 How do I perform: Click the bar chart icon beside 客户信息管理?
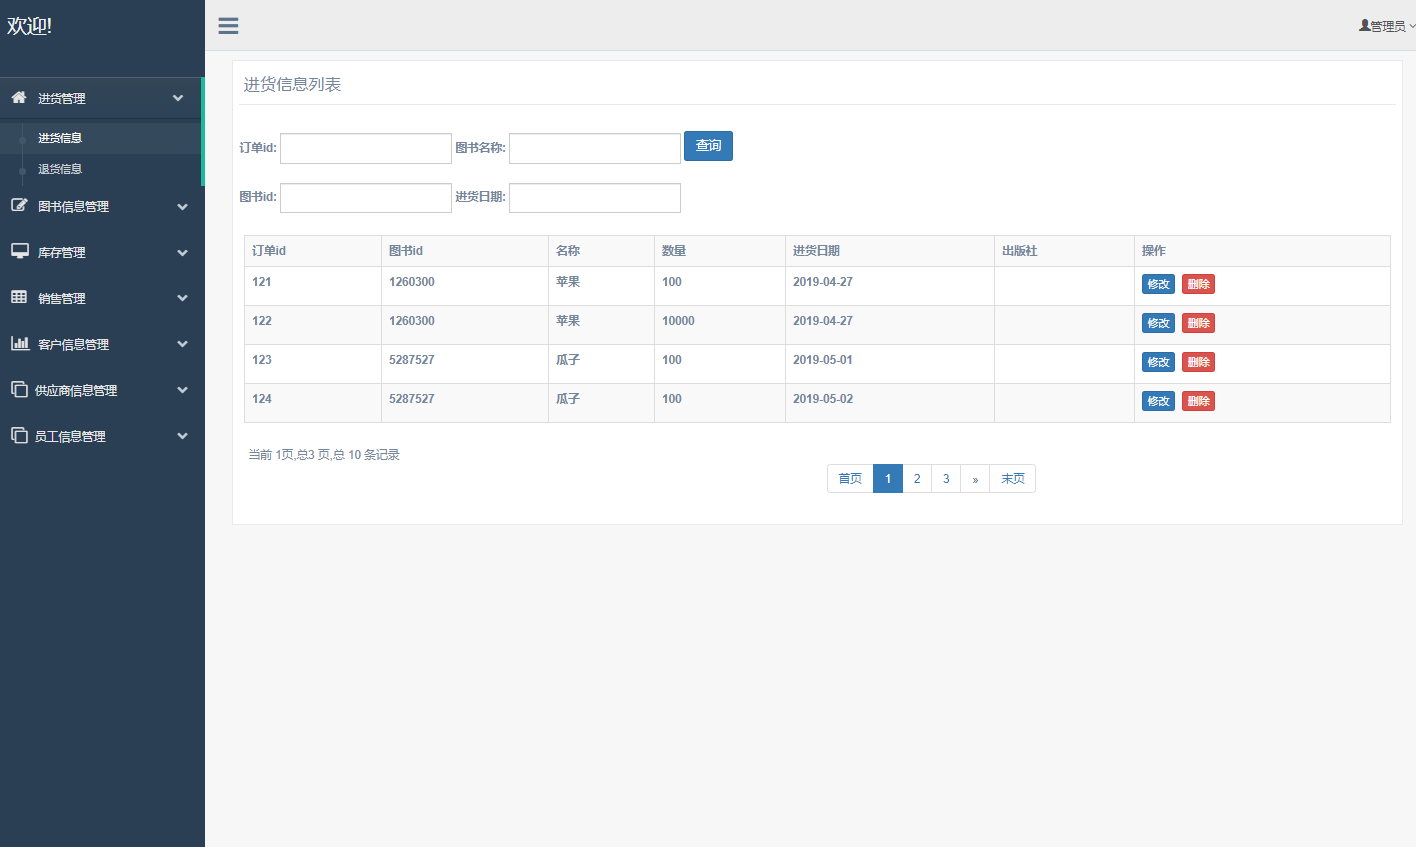[x=19, y=343]
